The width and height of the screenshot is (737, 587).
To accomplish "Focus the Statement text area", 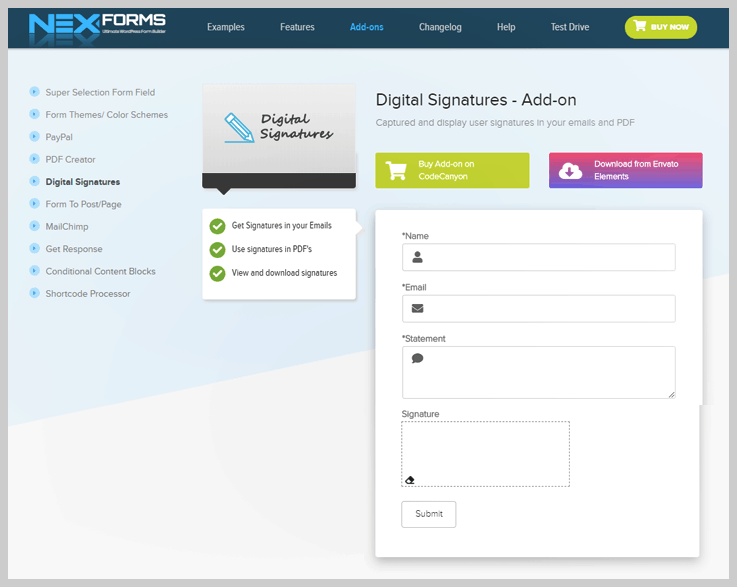I will 539,373.
